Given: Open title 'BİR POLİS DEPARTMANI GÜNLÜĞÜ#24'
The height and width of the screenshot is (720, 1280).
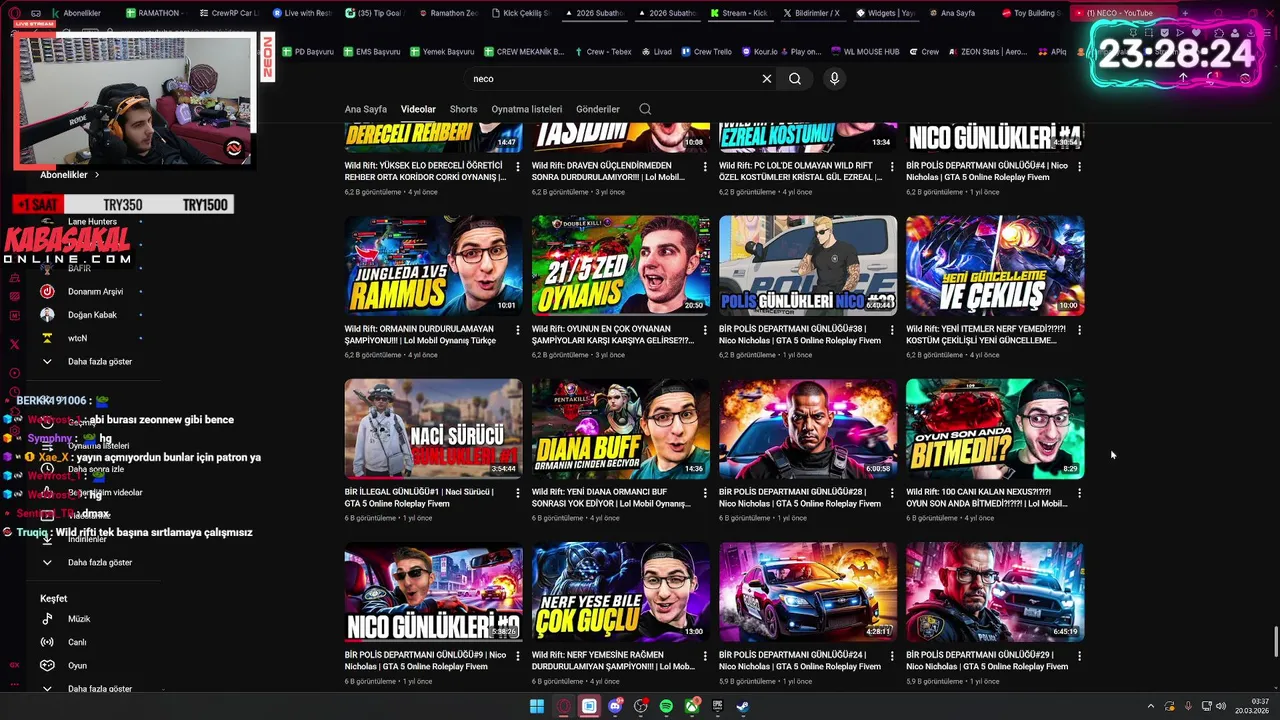Looking at the screenshot, I should (x=800, y=660).
